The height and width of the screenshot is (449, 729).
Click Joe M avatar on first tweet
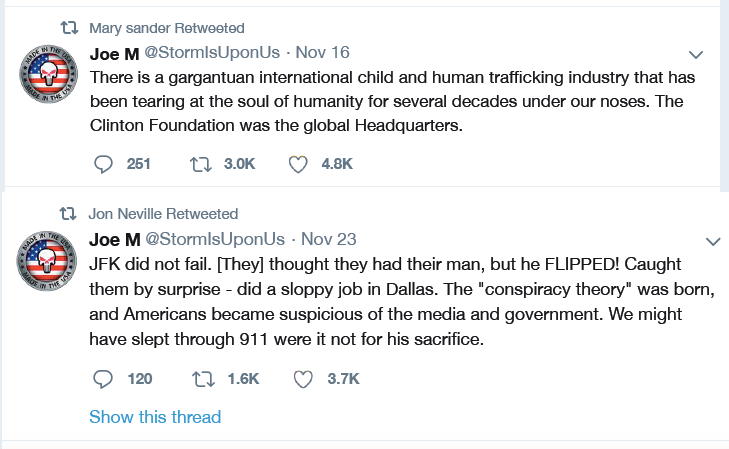tap(48, 73)
